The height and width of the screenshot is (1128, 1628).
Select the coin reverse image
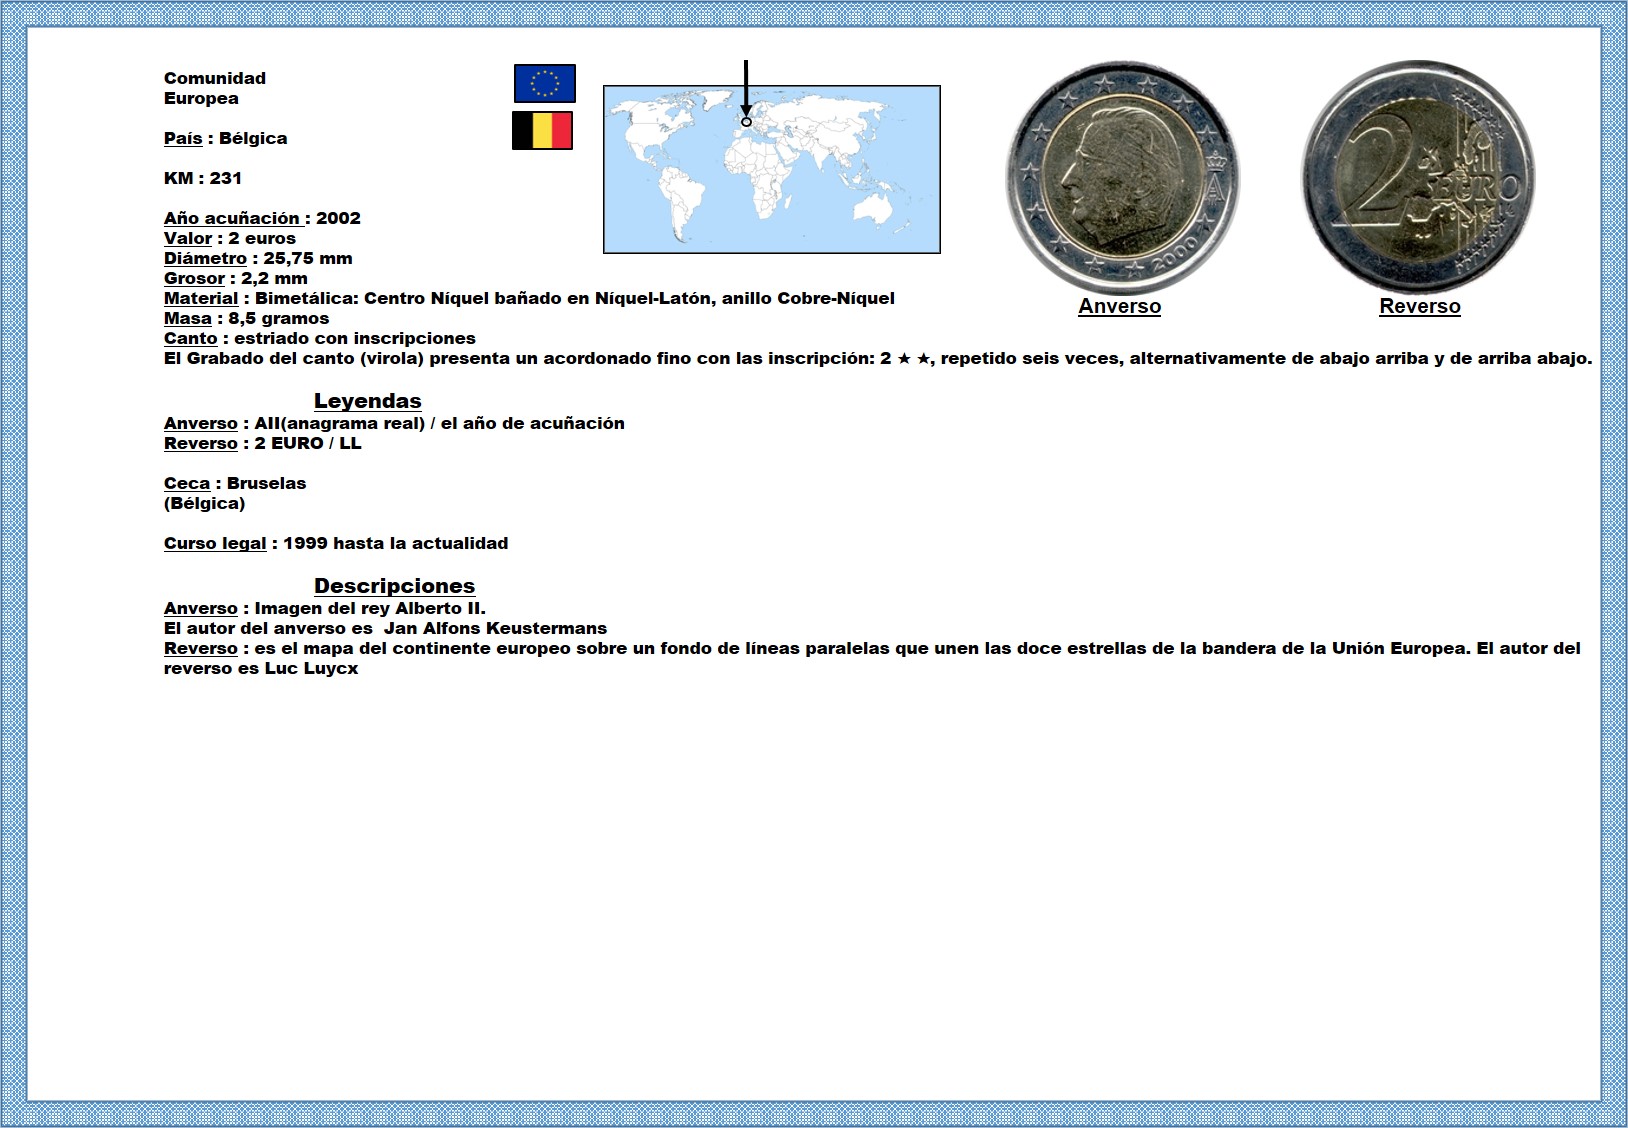(x=1417, y=176)
